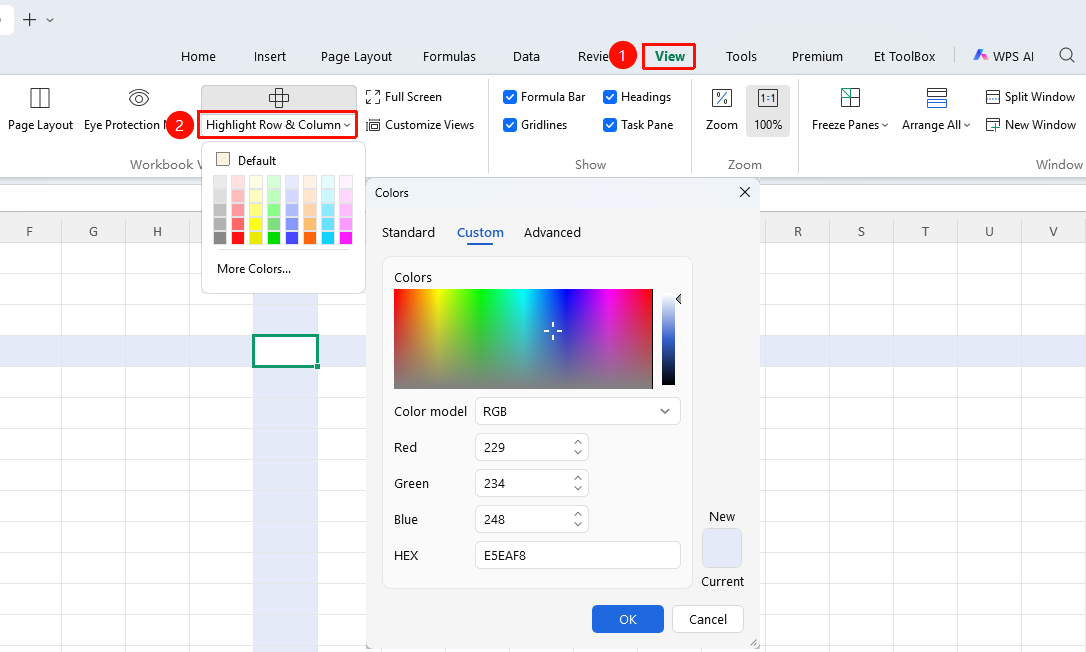Uncheck the Gridlines checkbox

510,125
